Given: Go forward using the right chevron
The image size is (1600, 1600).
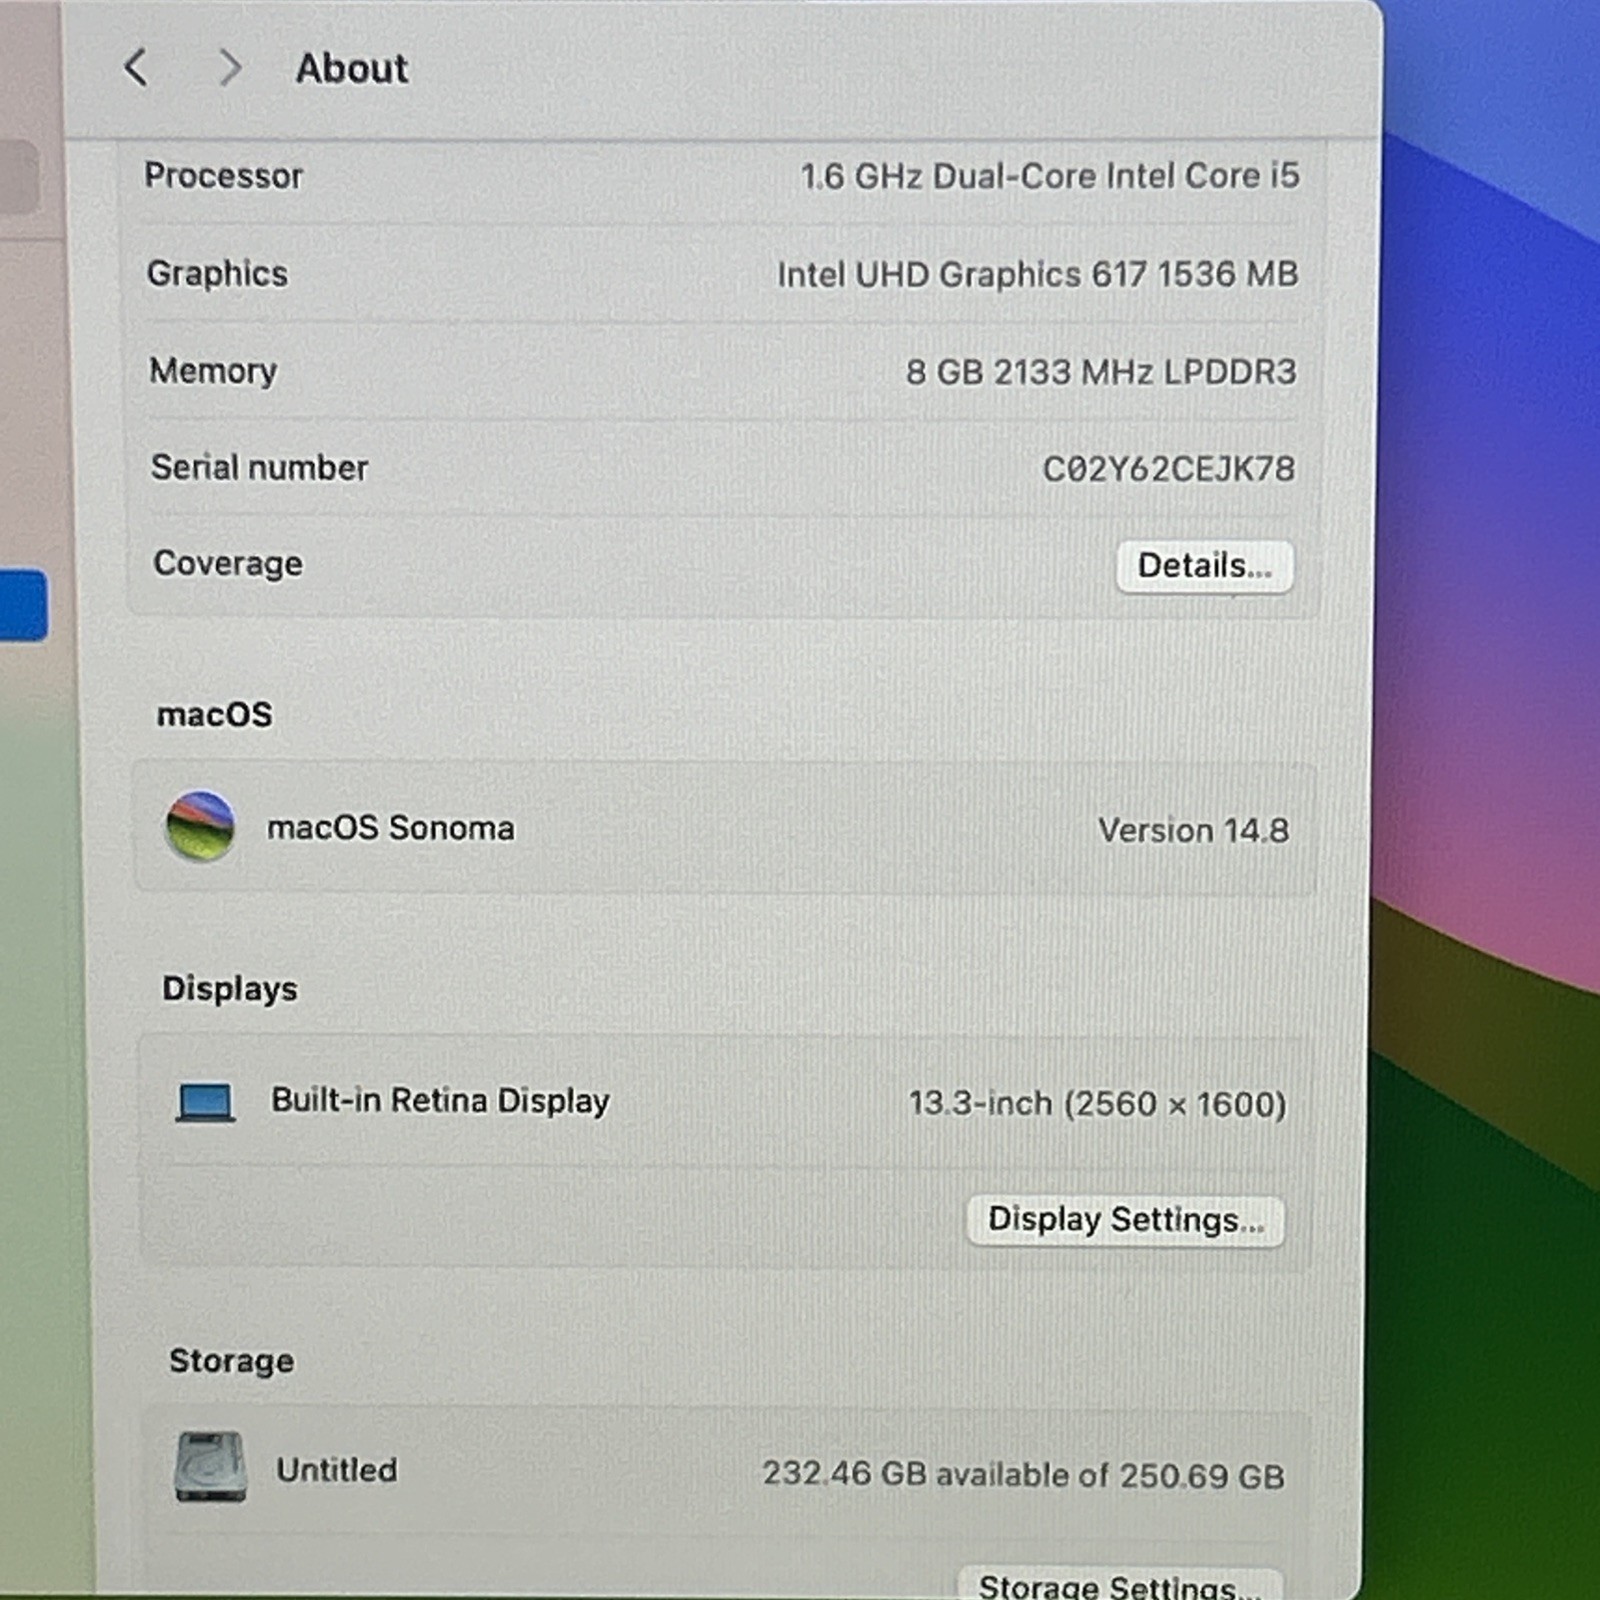Looking at the screenshot, I should [230, 68].
